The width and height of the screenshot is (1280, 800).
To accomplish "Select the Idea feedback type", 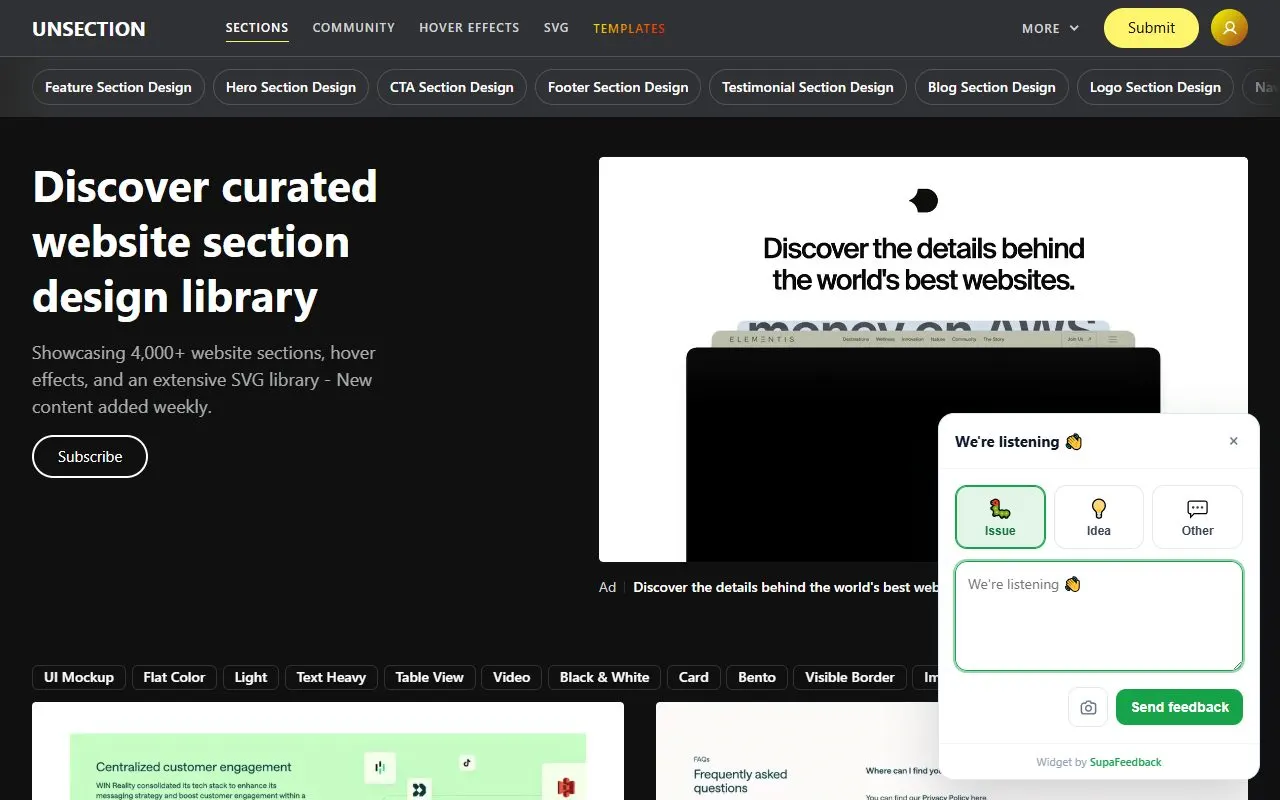I will 1099,517.
